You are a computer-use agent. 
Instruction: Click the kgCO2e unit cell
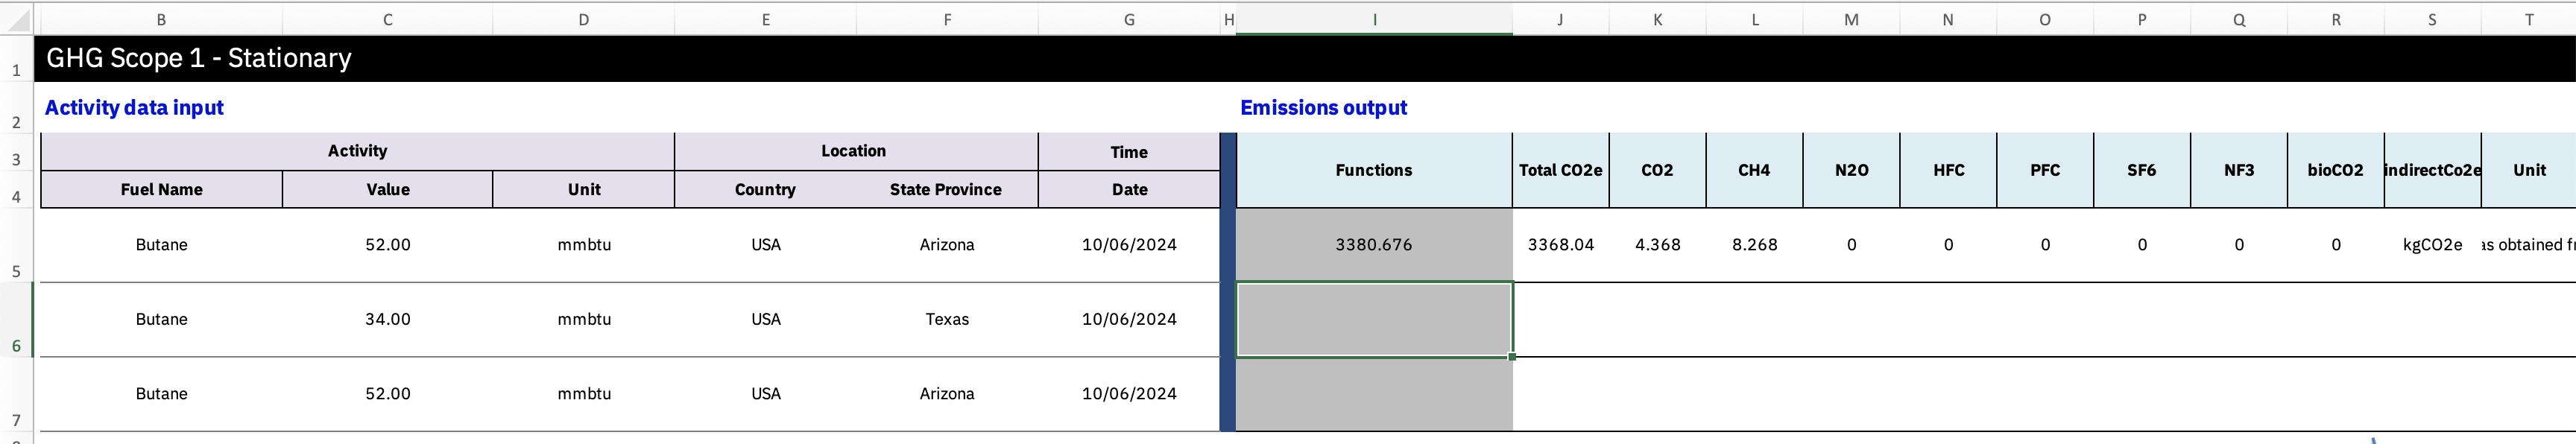2432,245
